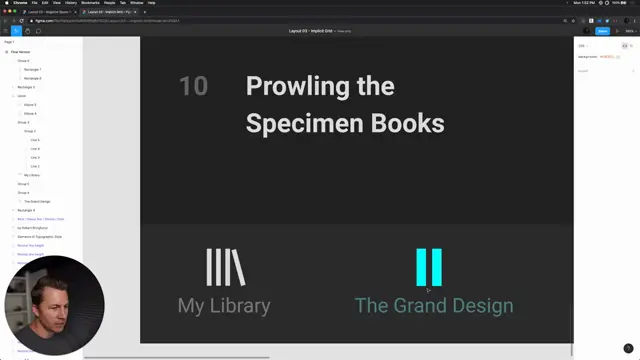This screenshot has width=640, height=360.
Task: Click the Final Version frame icon
Action: pos(7,52)
